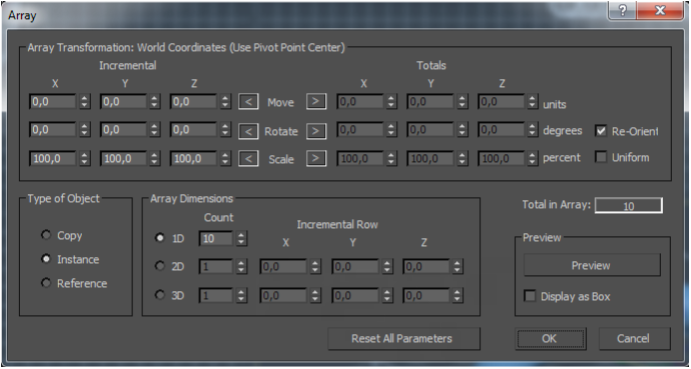
Task: Click the spinner for Totals Rotate Y
Action: 461,130
